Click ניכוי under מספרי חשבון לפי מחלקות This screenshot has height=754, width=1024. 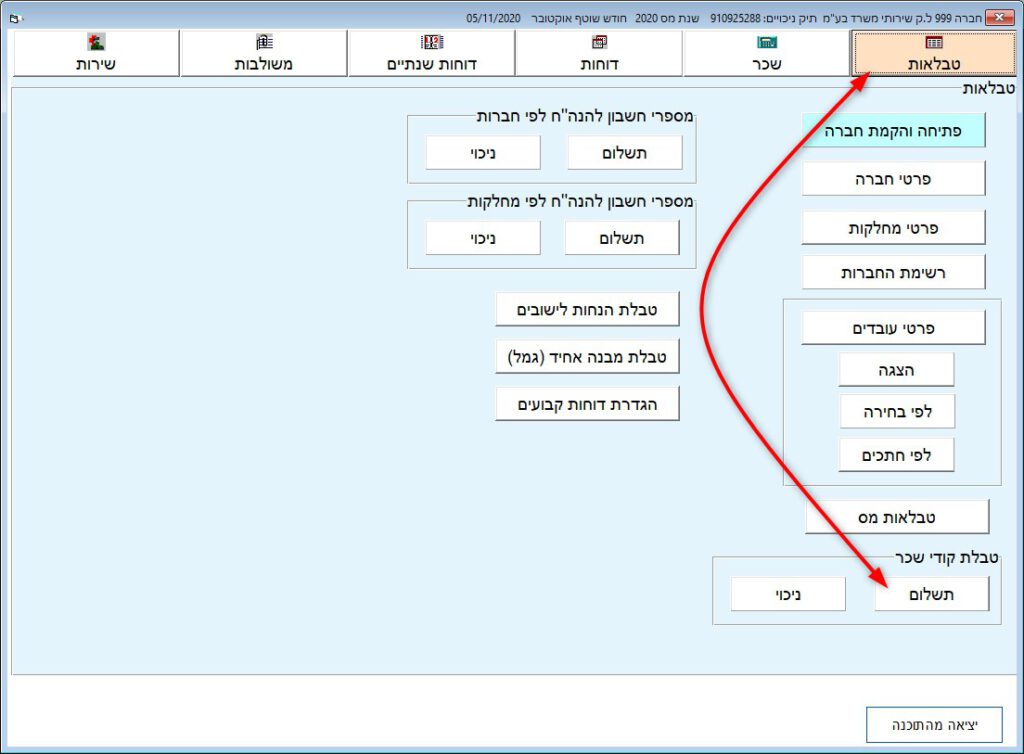click(483, 238)
